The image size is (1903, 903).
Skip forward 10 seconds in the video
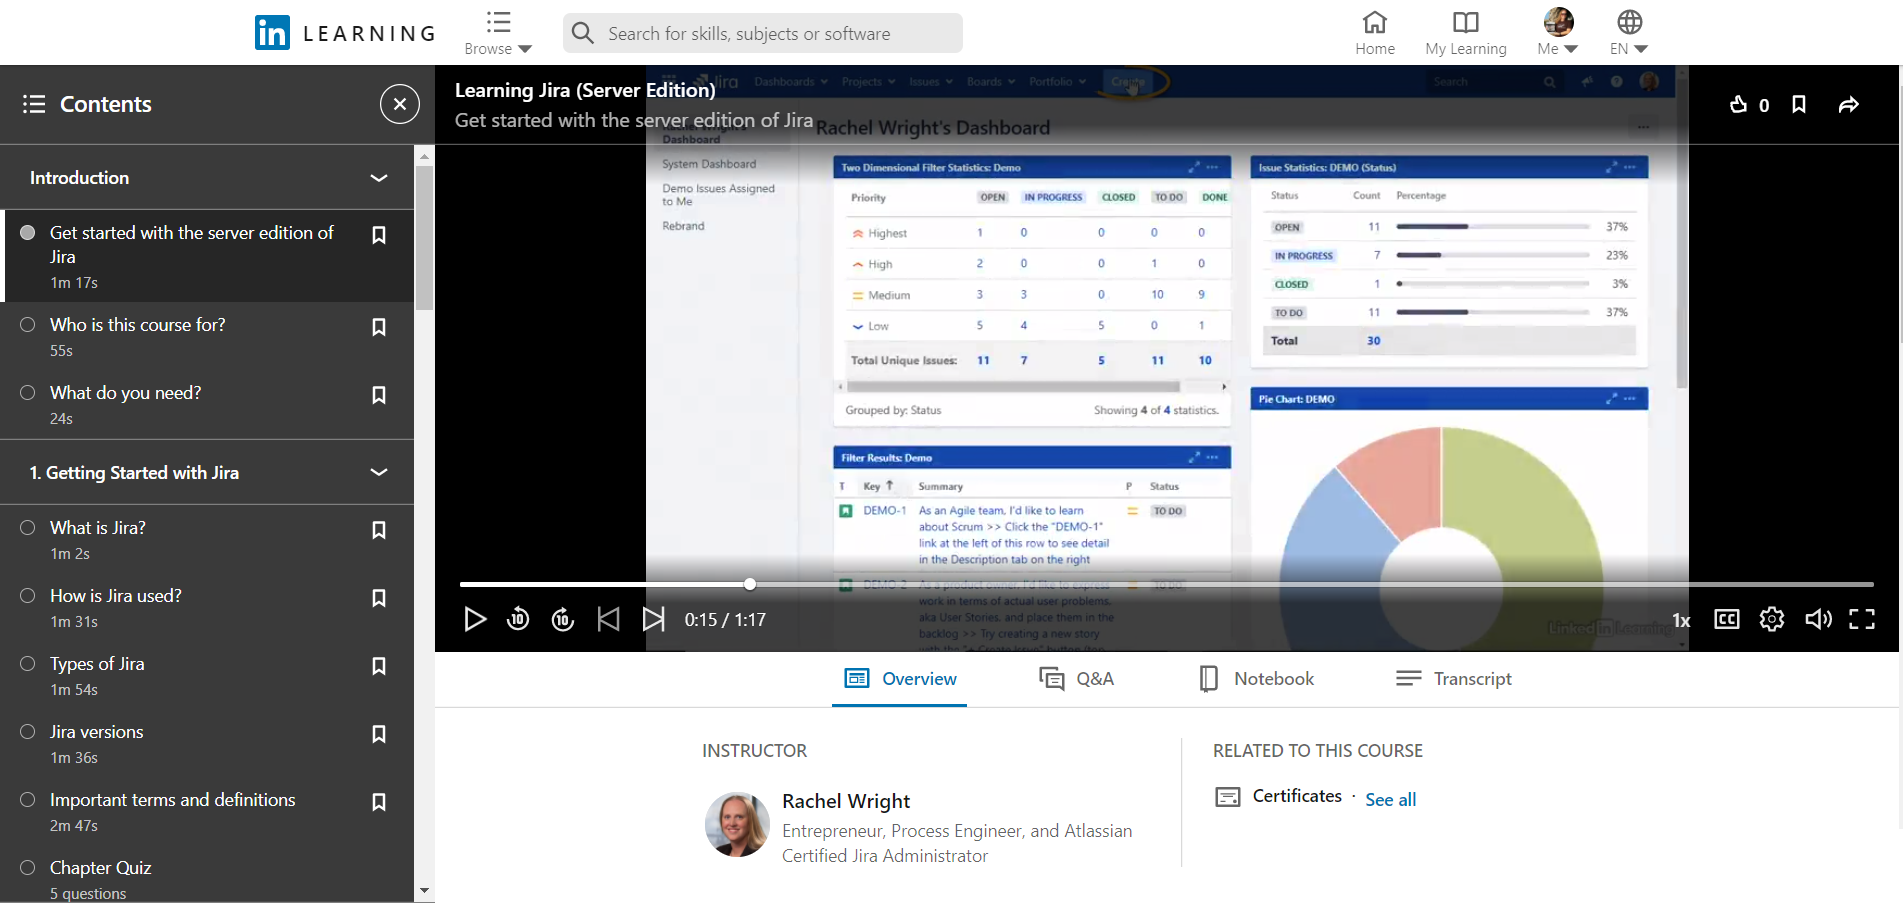[562, 619]
